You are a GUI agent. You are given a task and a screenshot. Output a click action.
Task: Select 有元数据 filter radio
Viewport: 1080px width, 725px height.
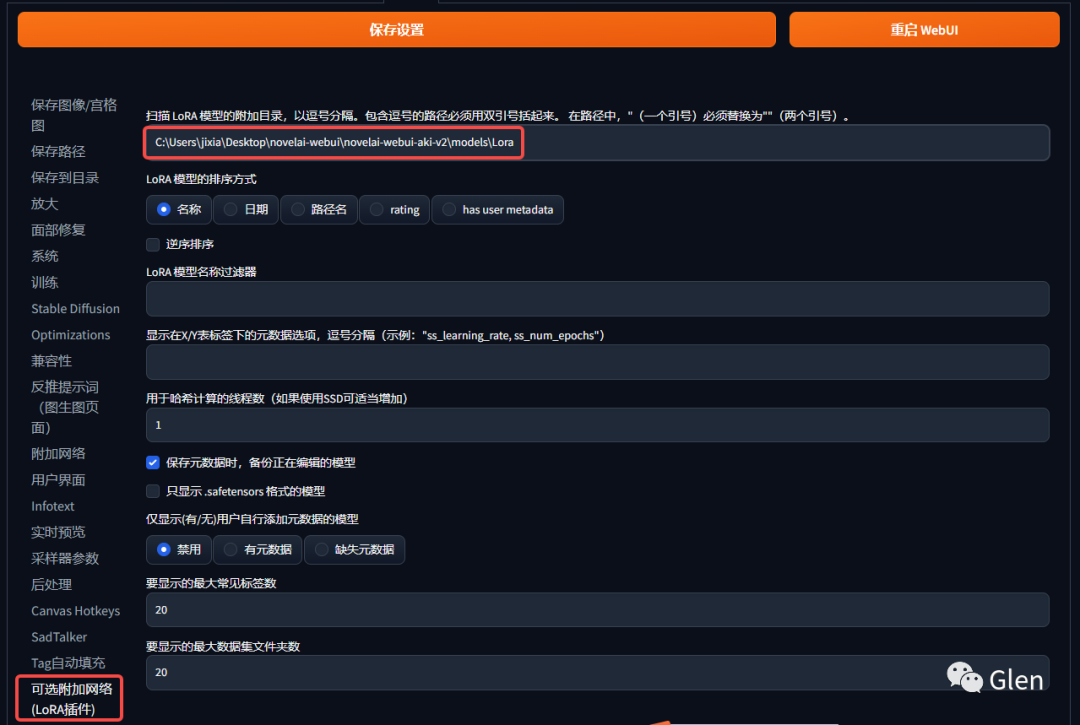pos(258,549)
